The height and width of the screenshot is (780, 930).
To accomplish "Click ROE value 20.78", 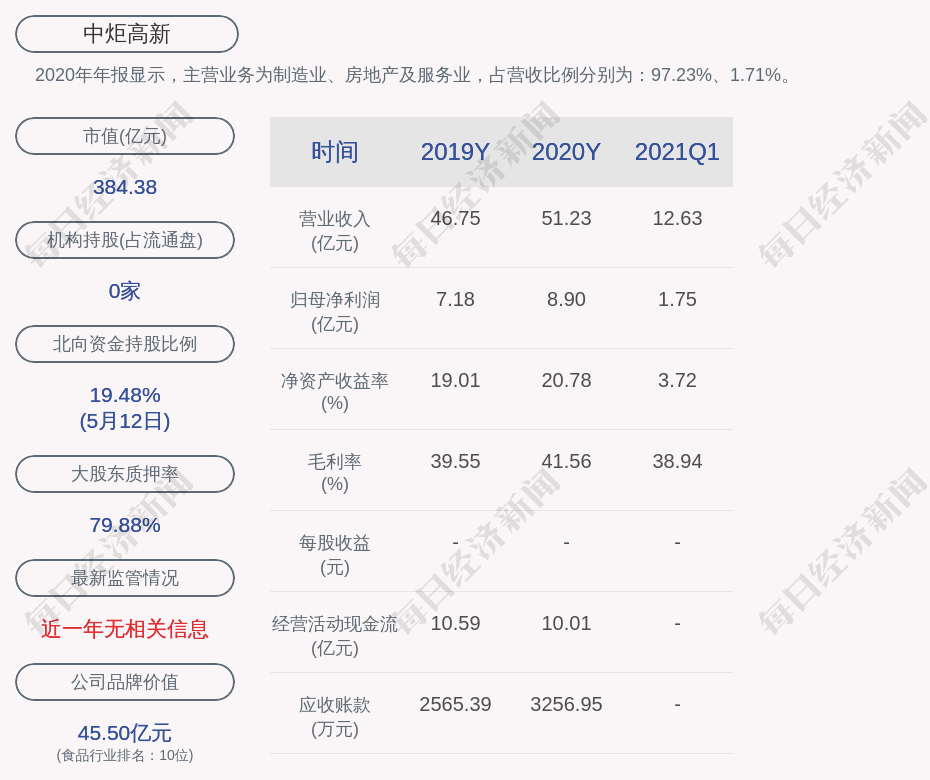I will click(566, 380).
